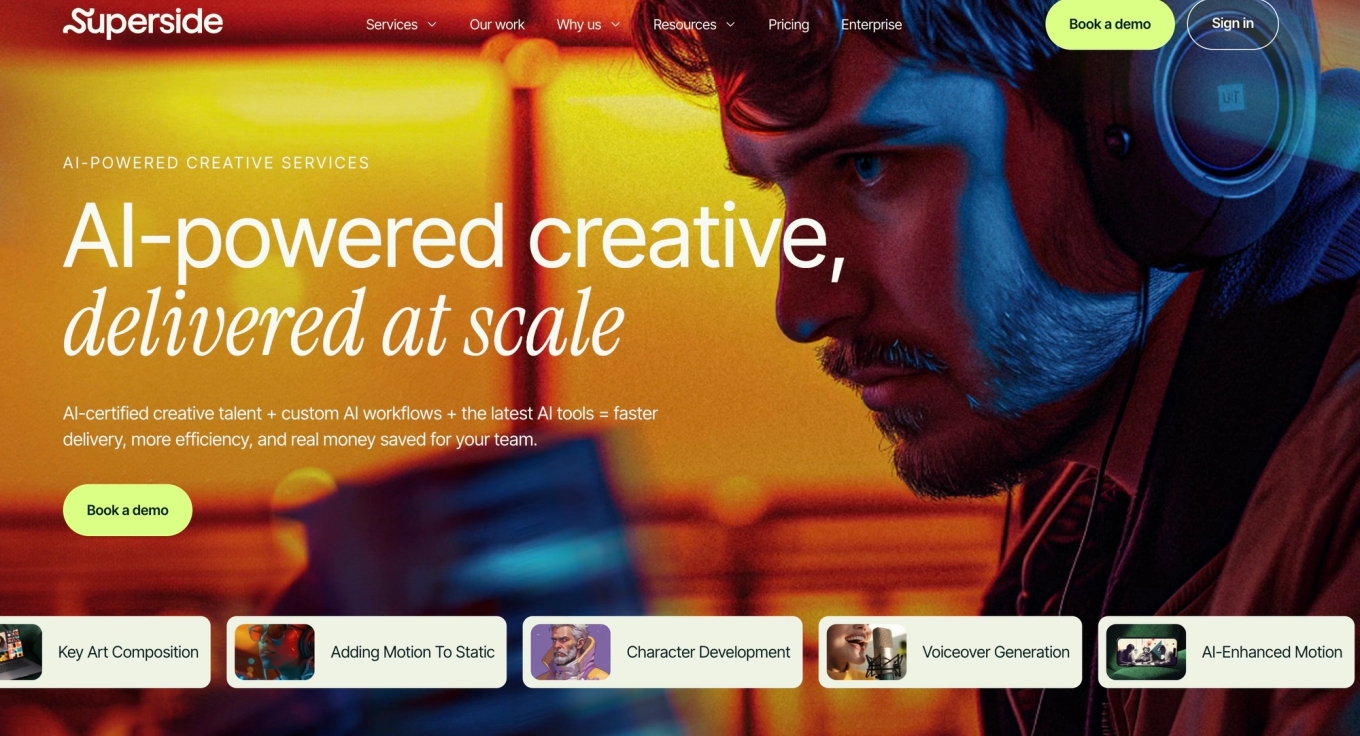Click the Character Development character thumbnail

point(571,652)
